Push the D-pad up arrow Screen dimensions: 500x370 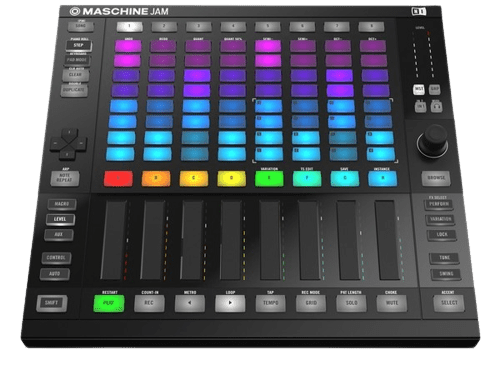tap(69, 133)
